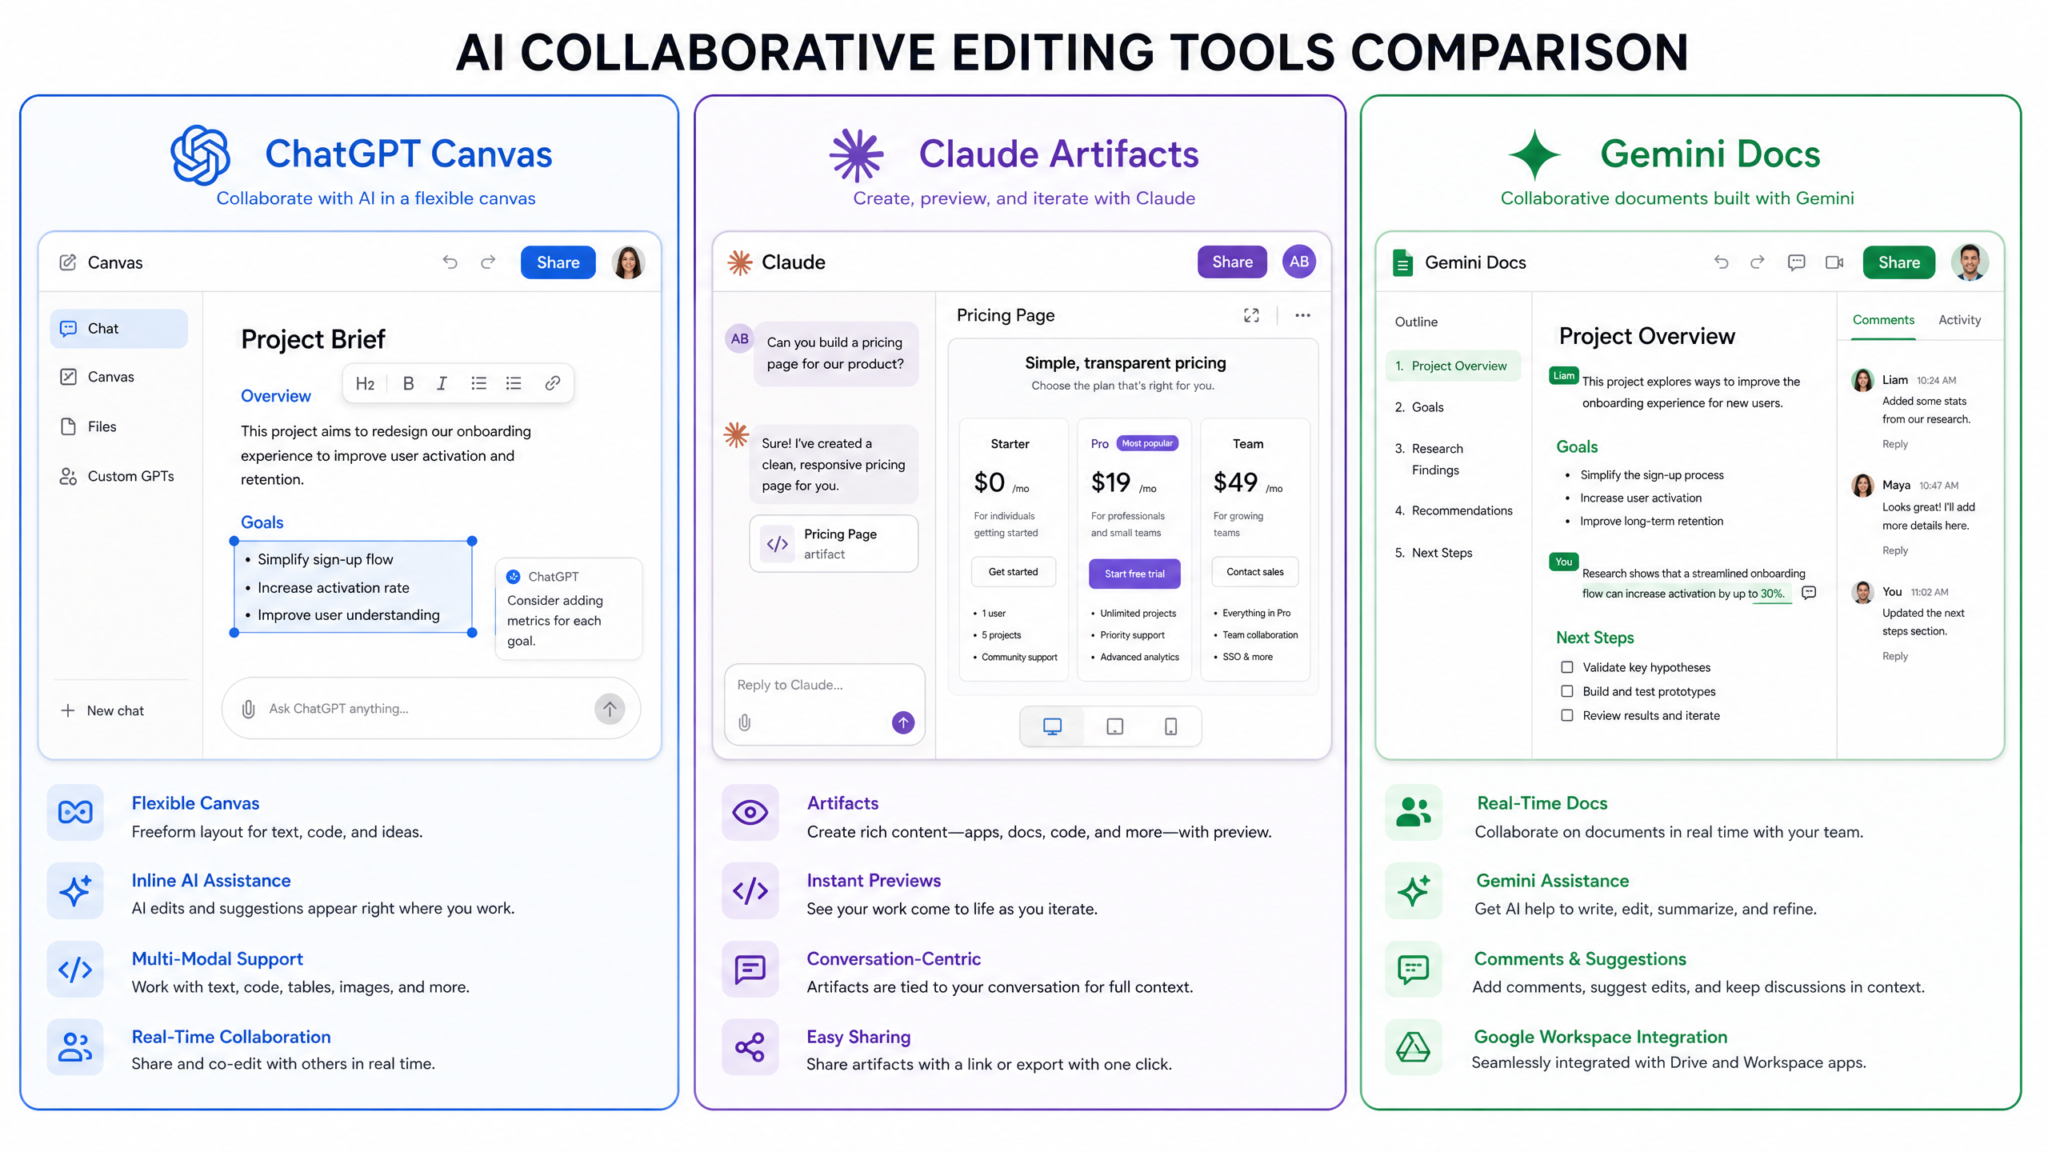2048x1152 pixels.
Task: Open Custom GPTs in the sidebar
Action: [x=118, y=476]
